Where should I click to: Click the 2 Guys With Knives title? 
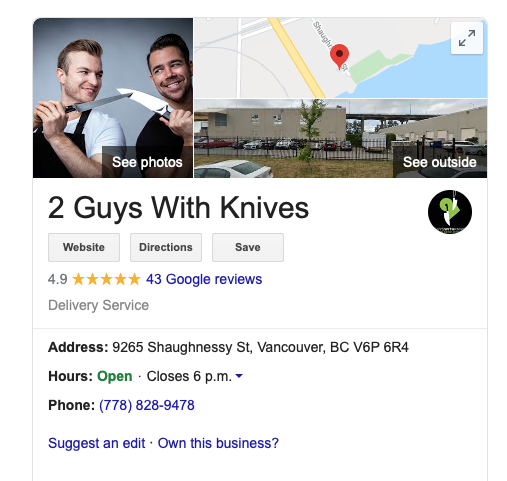(x=178, y=208)
